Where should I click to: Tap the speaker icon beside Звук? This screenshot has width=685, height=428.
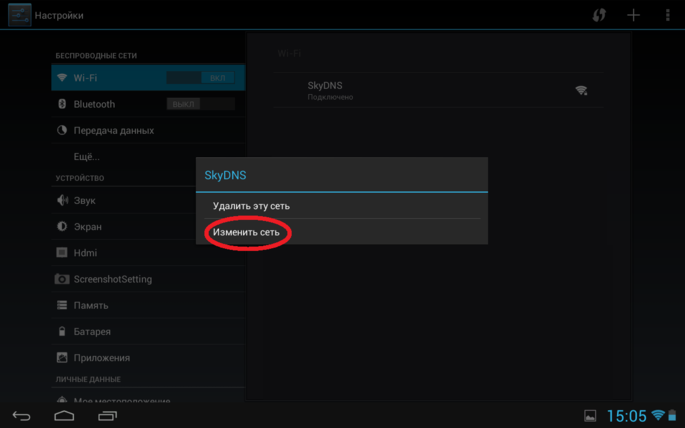tap(62, 200)
